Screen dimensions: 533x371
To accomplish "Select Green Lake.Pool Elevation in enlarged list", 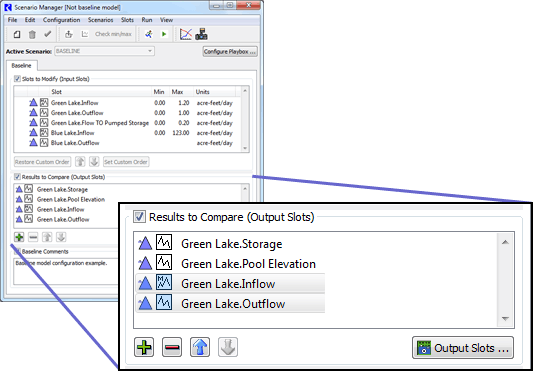I will pyautogui.click(x=248, y=264).
